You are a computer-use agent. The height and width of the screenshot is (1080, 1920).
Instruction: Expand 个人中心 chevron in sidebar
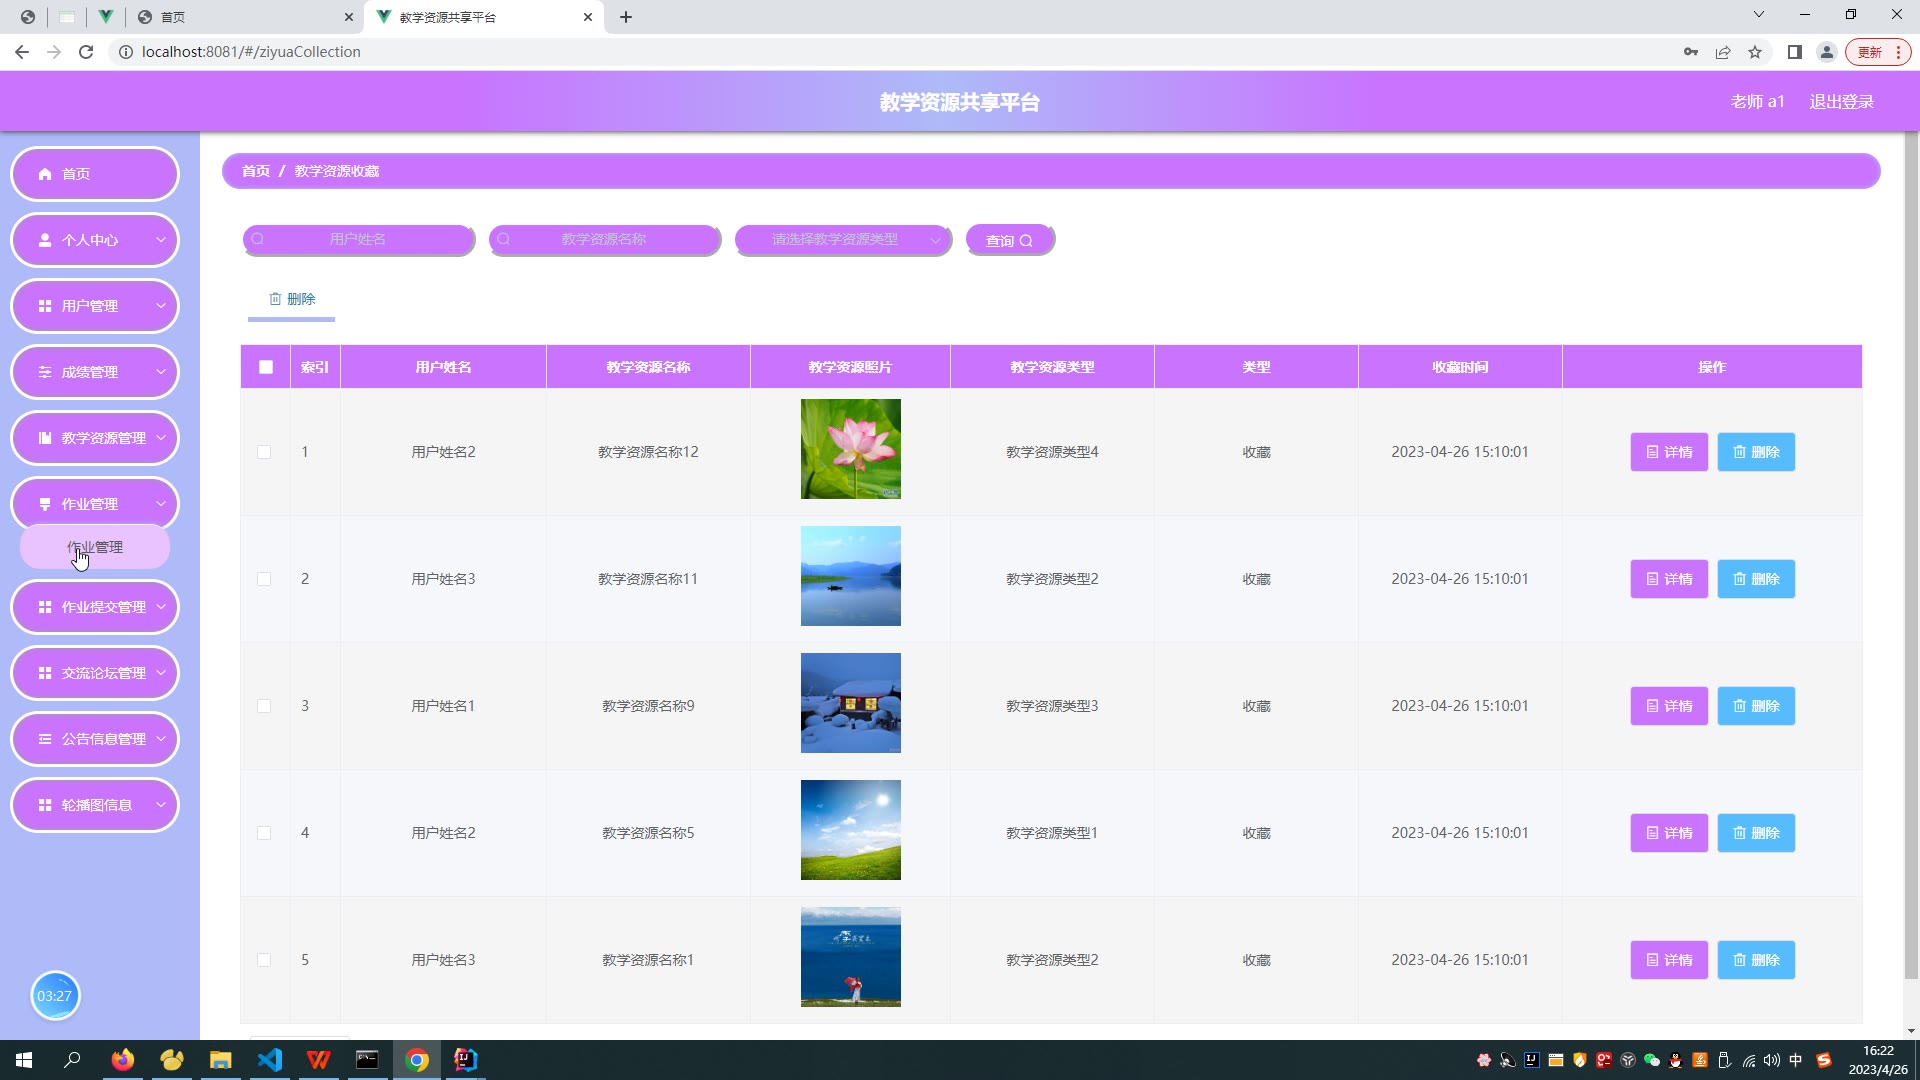[x=161, y=240]
